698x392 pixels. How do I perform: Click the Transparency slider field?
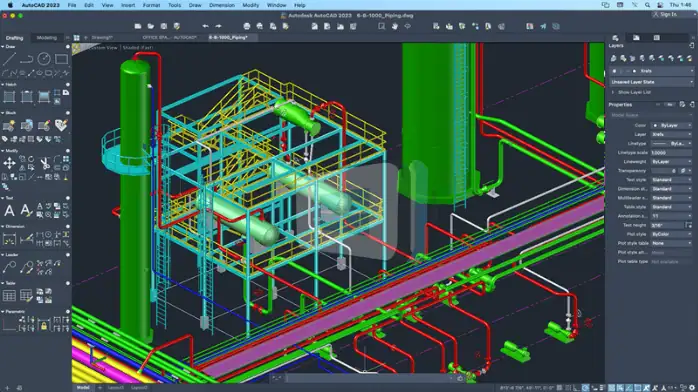664,171
